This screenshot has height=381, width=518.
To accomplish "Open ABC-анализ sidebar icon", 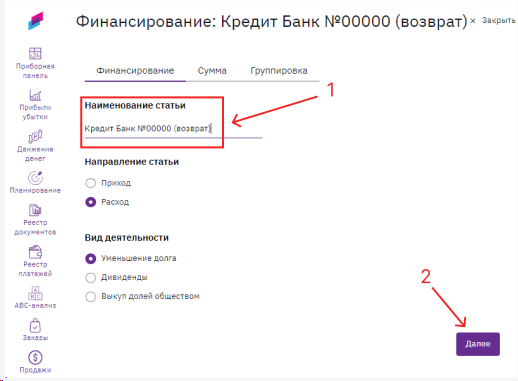I will pyautogui.click(x=35, y=293).
